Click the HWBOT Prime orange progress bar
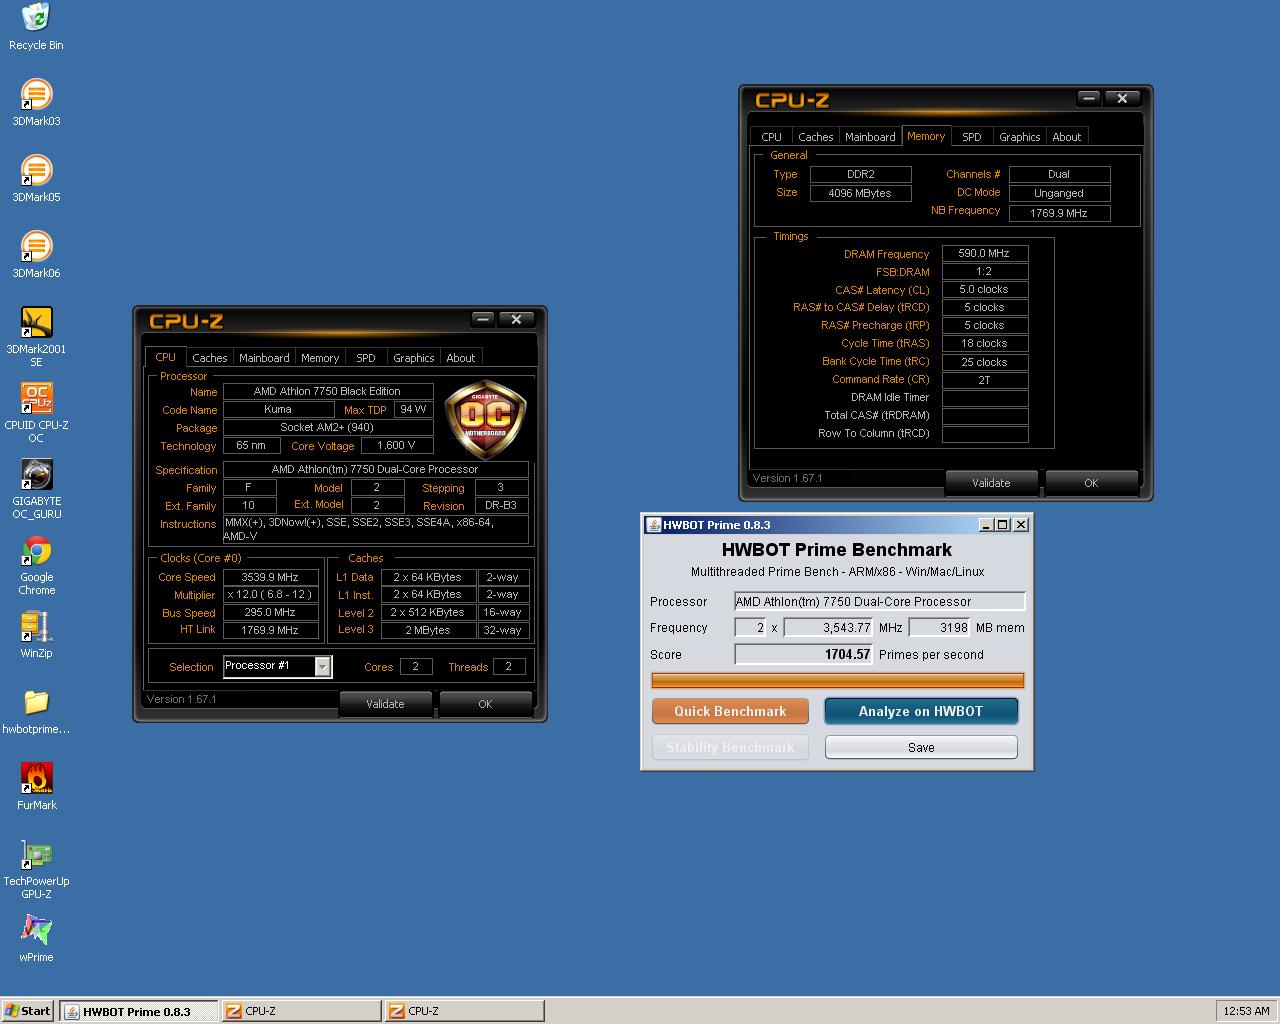The height and width of the screenshot is (1024, 1280). pyautogui.click(x=838, y=681)
